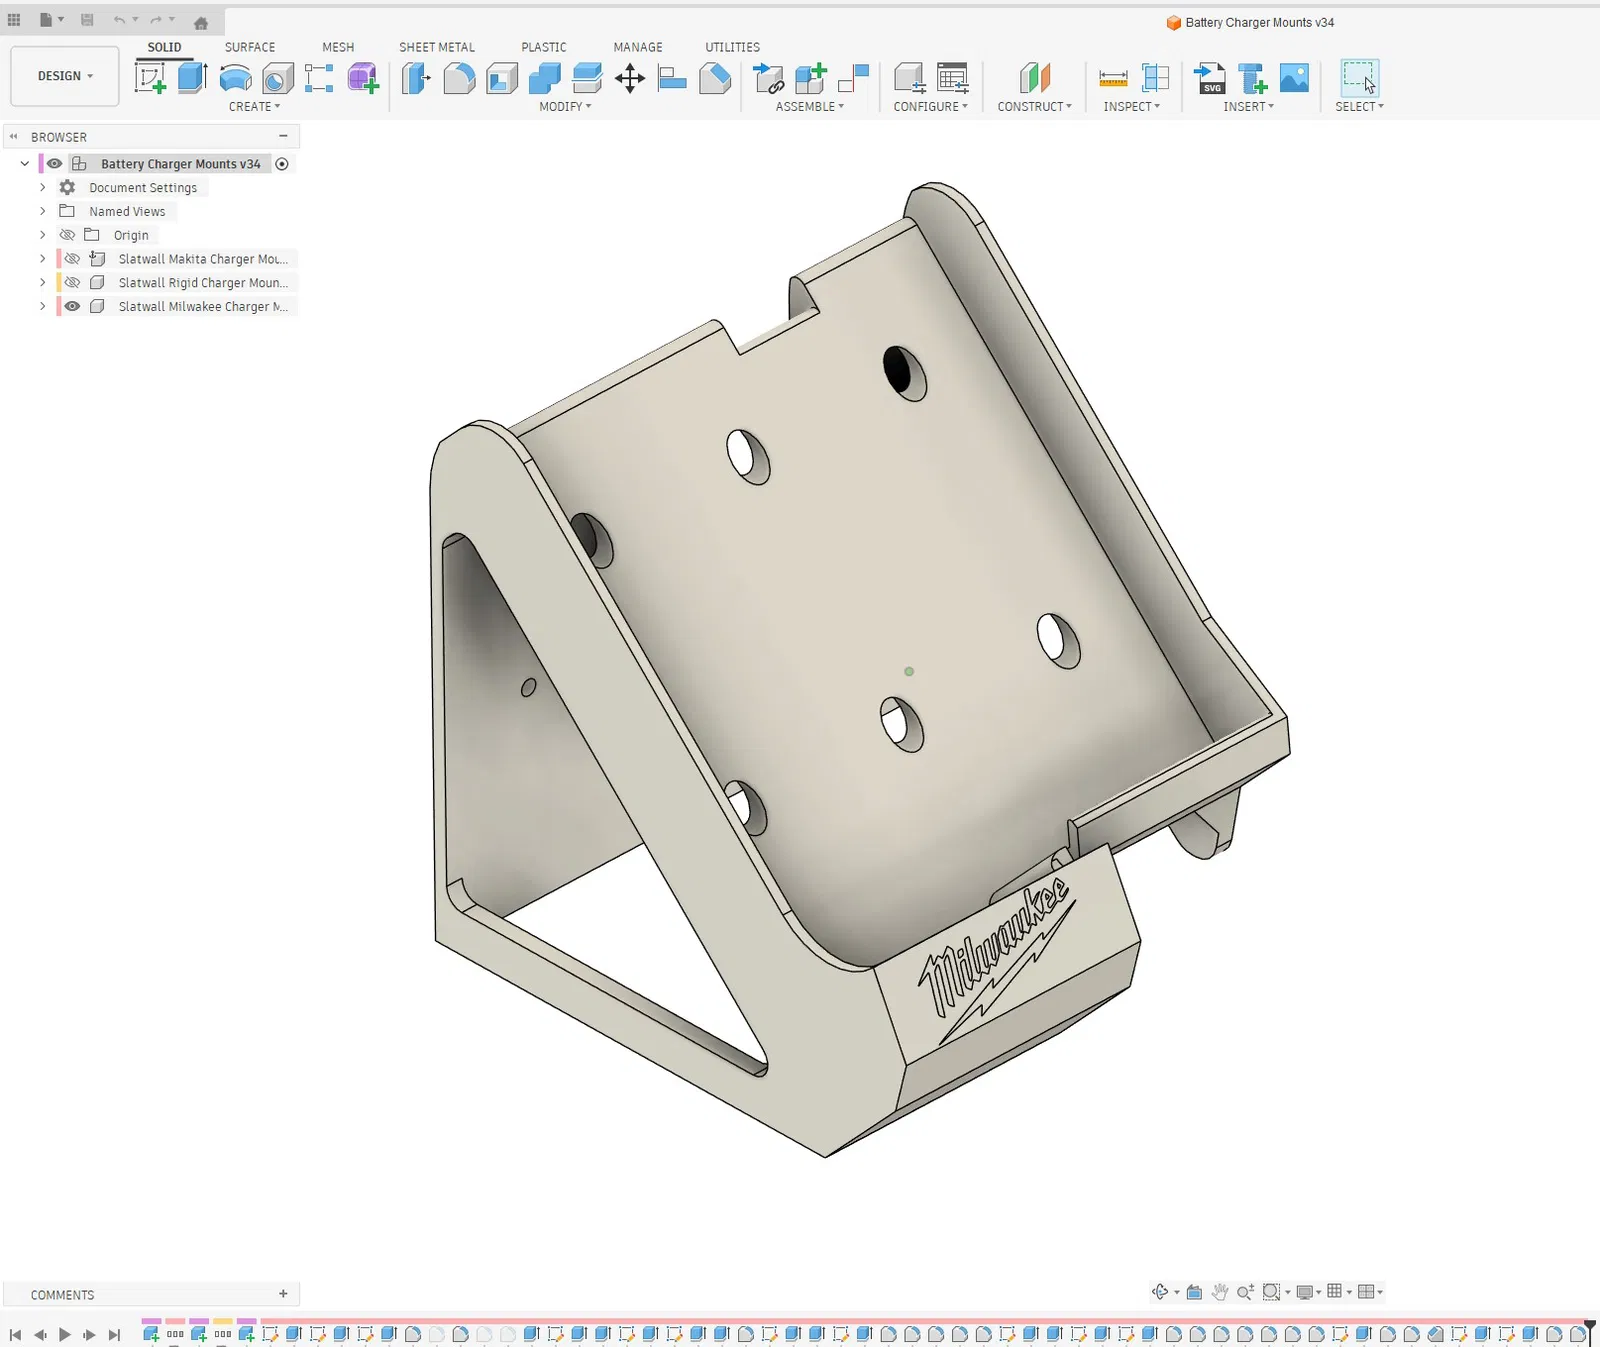This screenshot has height=1347, width=1600.
Task: Expand the Slatwall Makita Charger Mount node
Action: pyautogui.click(x=42, y=259)
